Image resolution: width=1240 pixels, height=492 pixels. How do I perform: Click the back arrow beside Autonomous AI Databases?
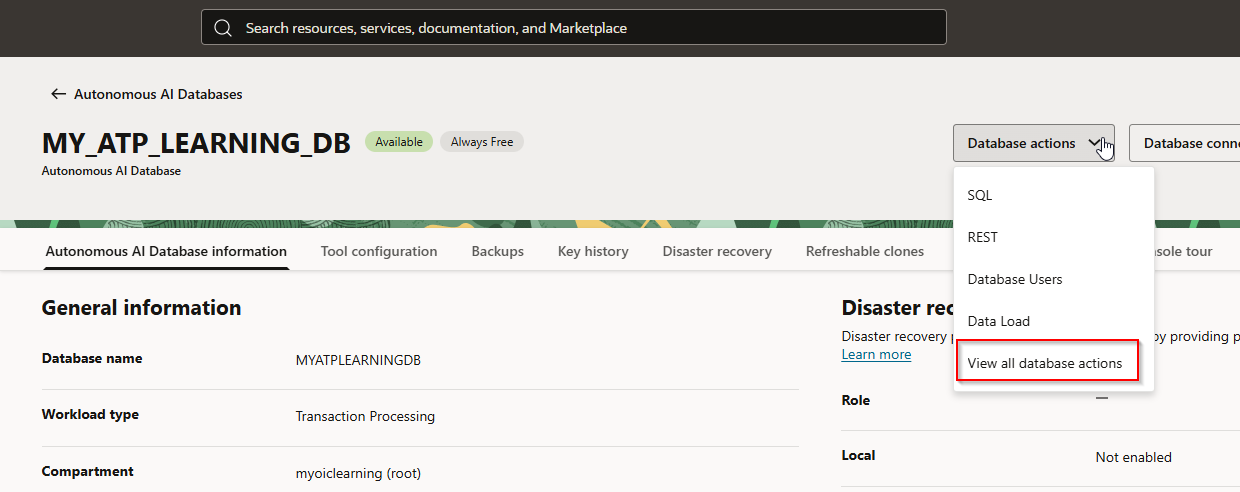click(x=58, y=94)
